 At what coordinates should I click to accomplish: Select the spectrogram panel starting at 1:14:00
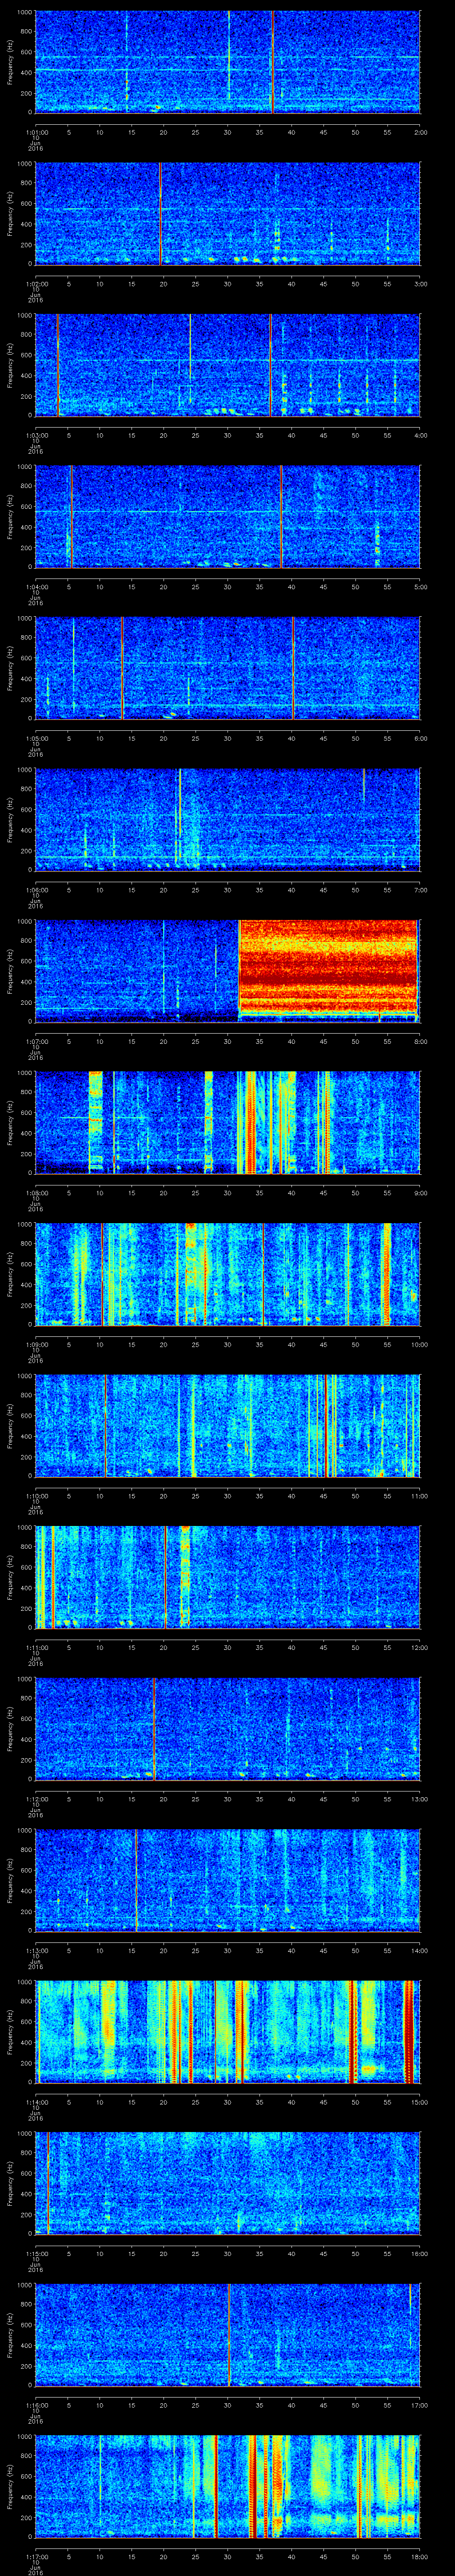coord(228,2033)
